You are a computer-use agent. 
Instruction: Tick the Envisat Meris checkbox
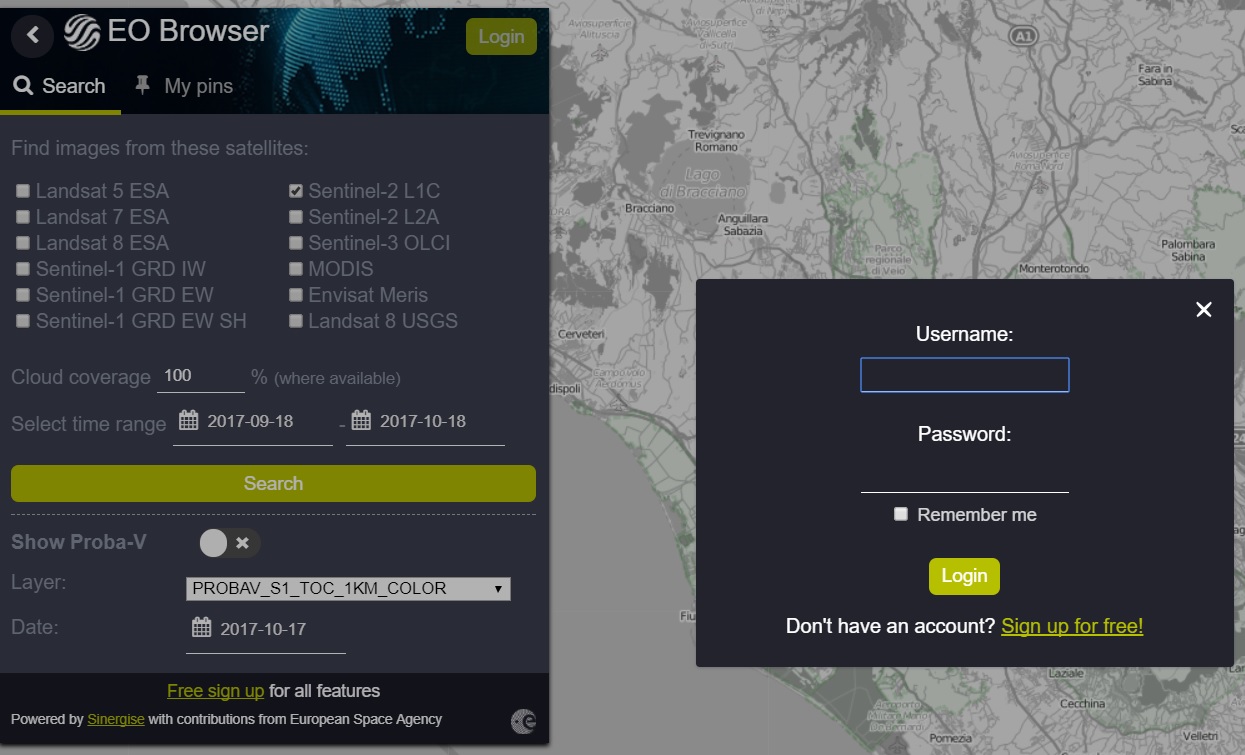tap(296, 294)
